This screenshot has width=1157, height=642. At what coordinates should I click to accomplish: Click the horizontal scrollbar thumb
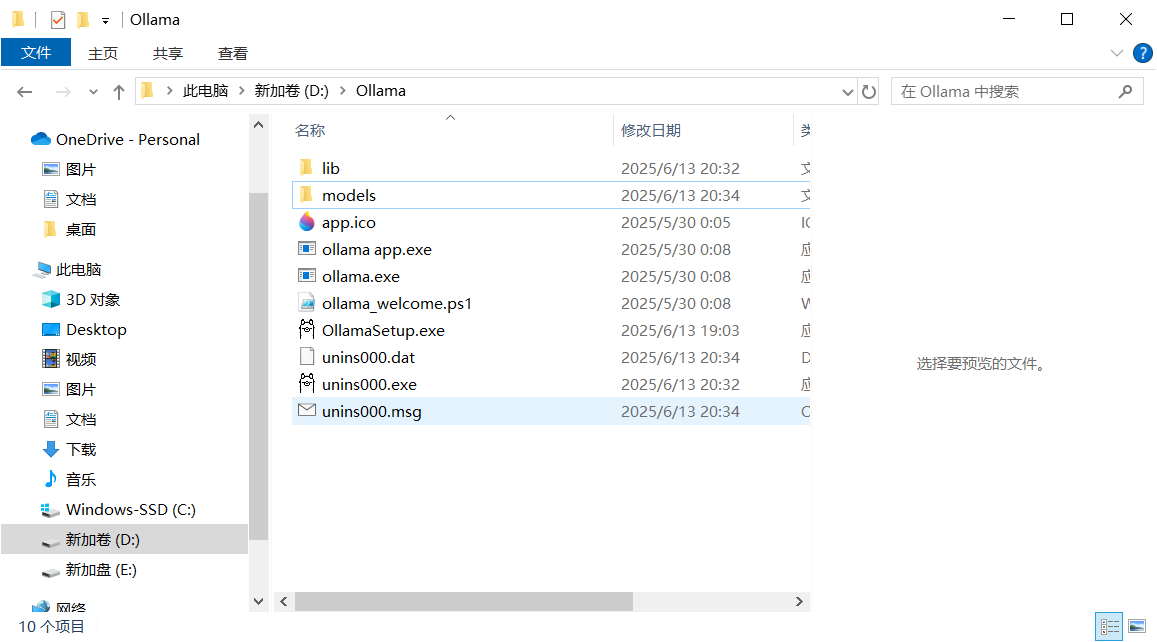(463, 601)
